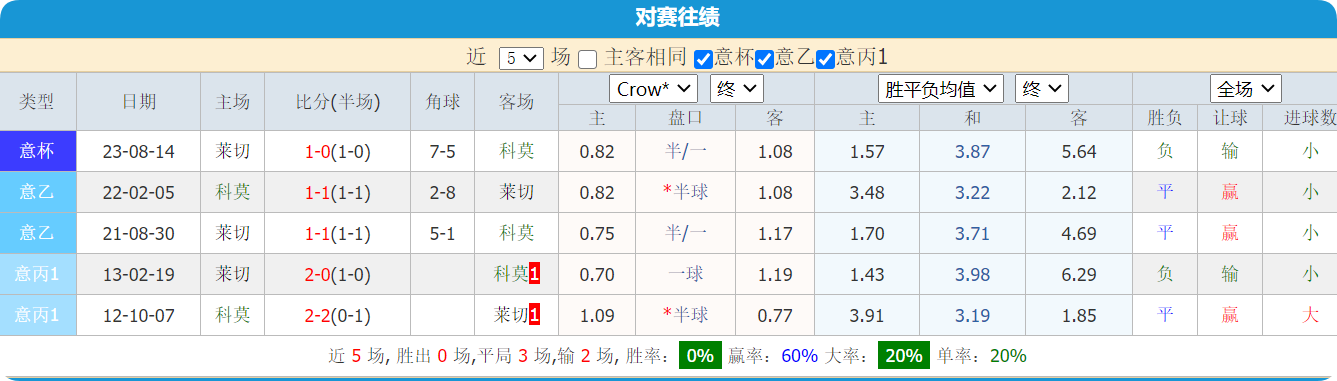The height and width of the screenshot is (381, 1337).
Task: Open home team 莱切 in the 23-08-14 row
Action: (233, 152)
